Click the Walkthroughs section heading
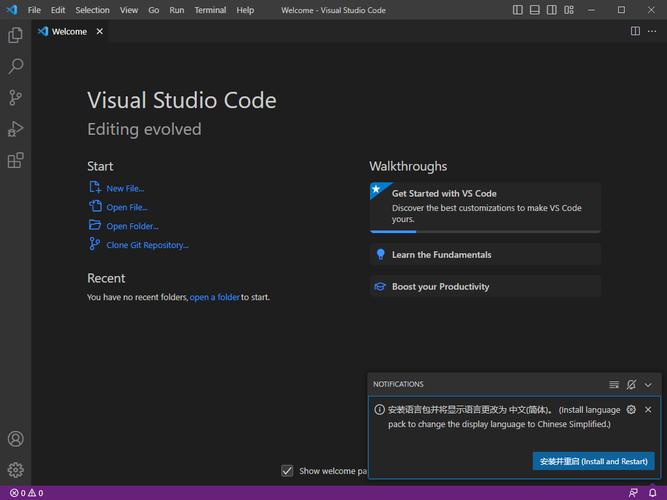This screenshot has height=500, width=667. pyautogui.click(x=408, y=166)
